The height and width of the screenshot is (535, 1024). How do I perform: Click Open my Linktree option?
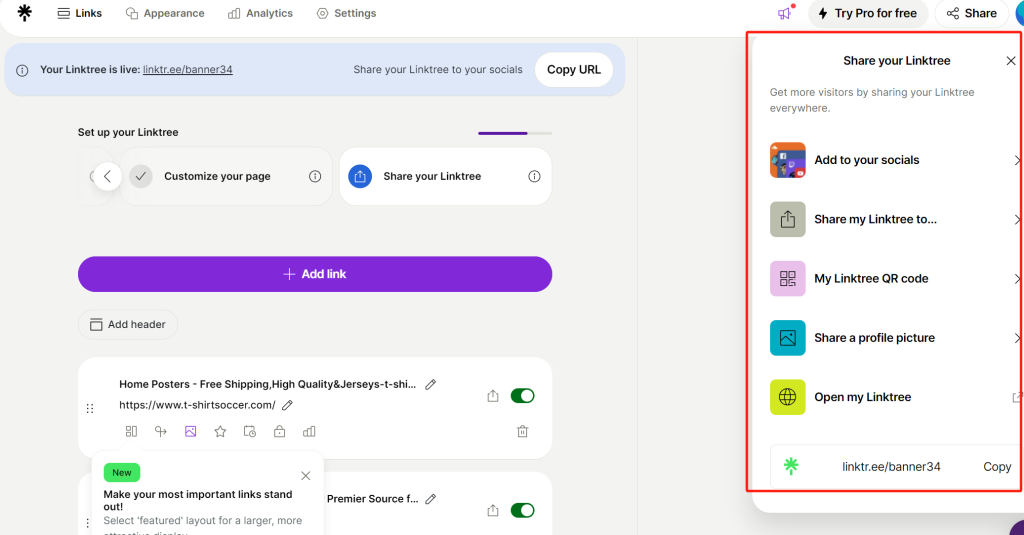coord(895,397)
